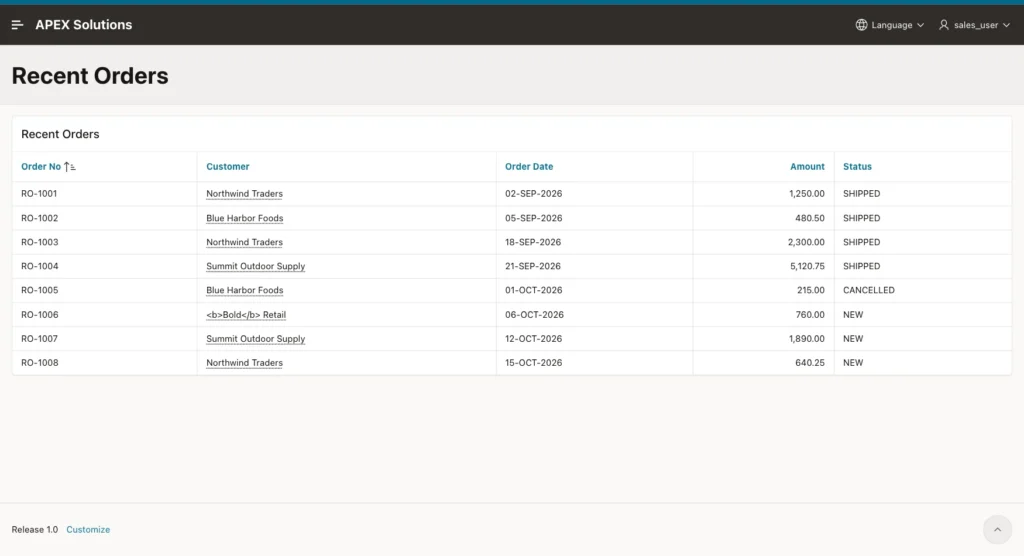The image size is (1024, 556).
Task: Open Blue Harbor Foods link in row RO-1002
Action: [245, 218]
